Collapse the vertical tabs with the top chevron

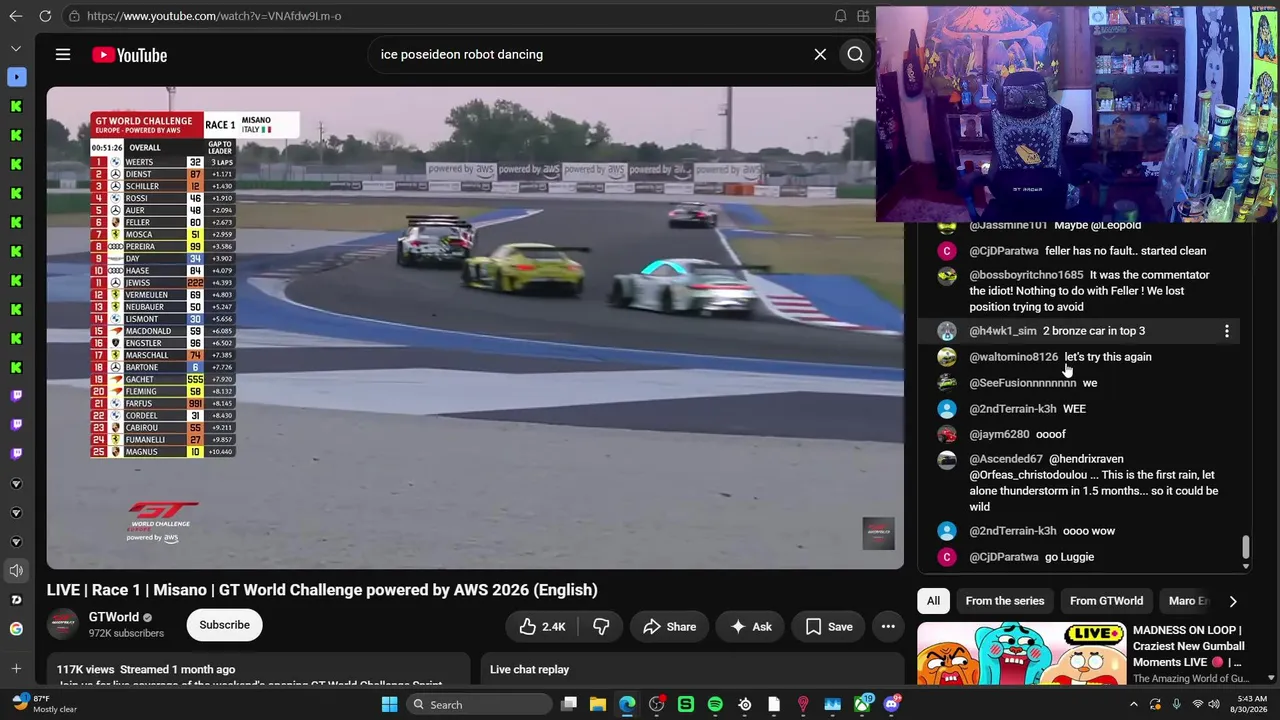point(16,48)
